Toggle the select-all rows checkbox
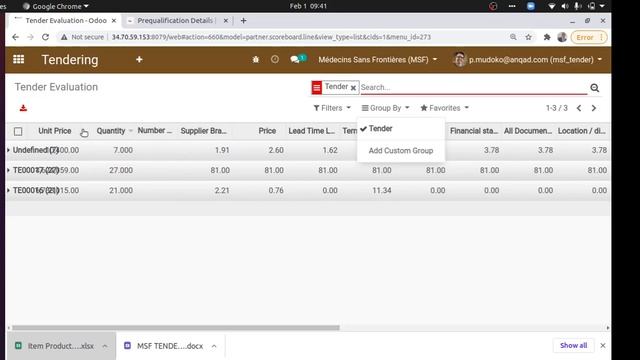640x360 pixels. pyautogui.click(x=18, y=131)
